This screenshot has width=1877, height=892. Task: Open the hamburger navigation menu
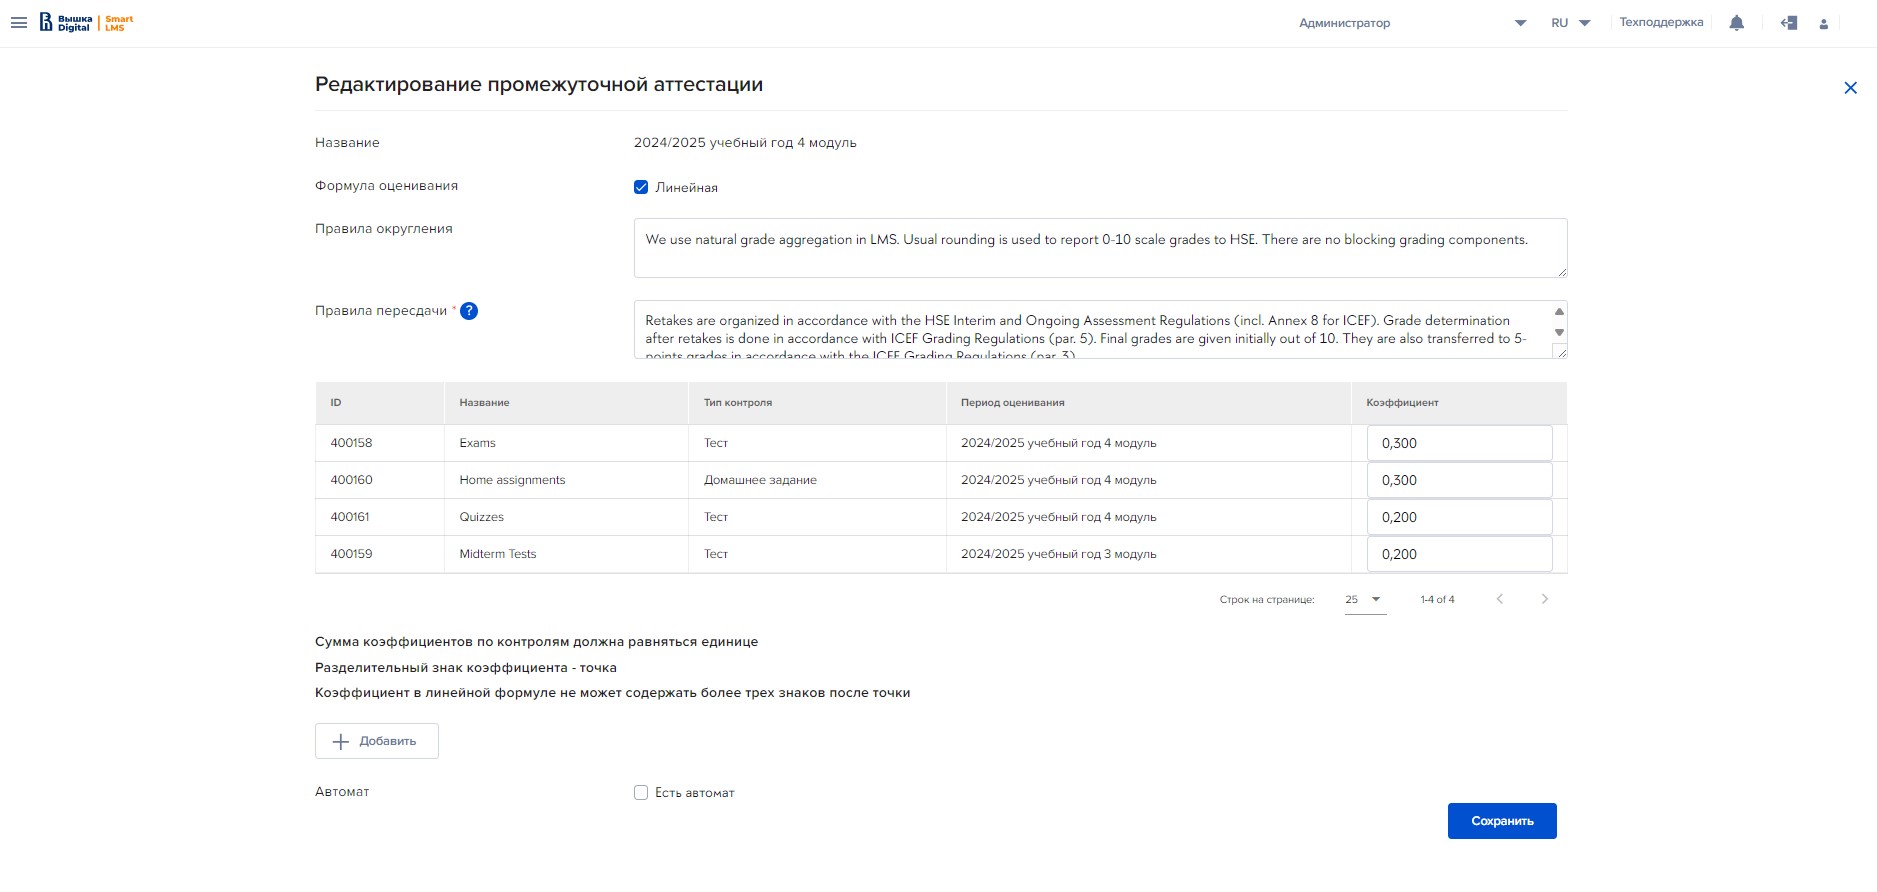[19, 23]
